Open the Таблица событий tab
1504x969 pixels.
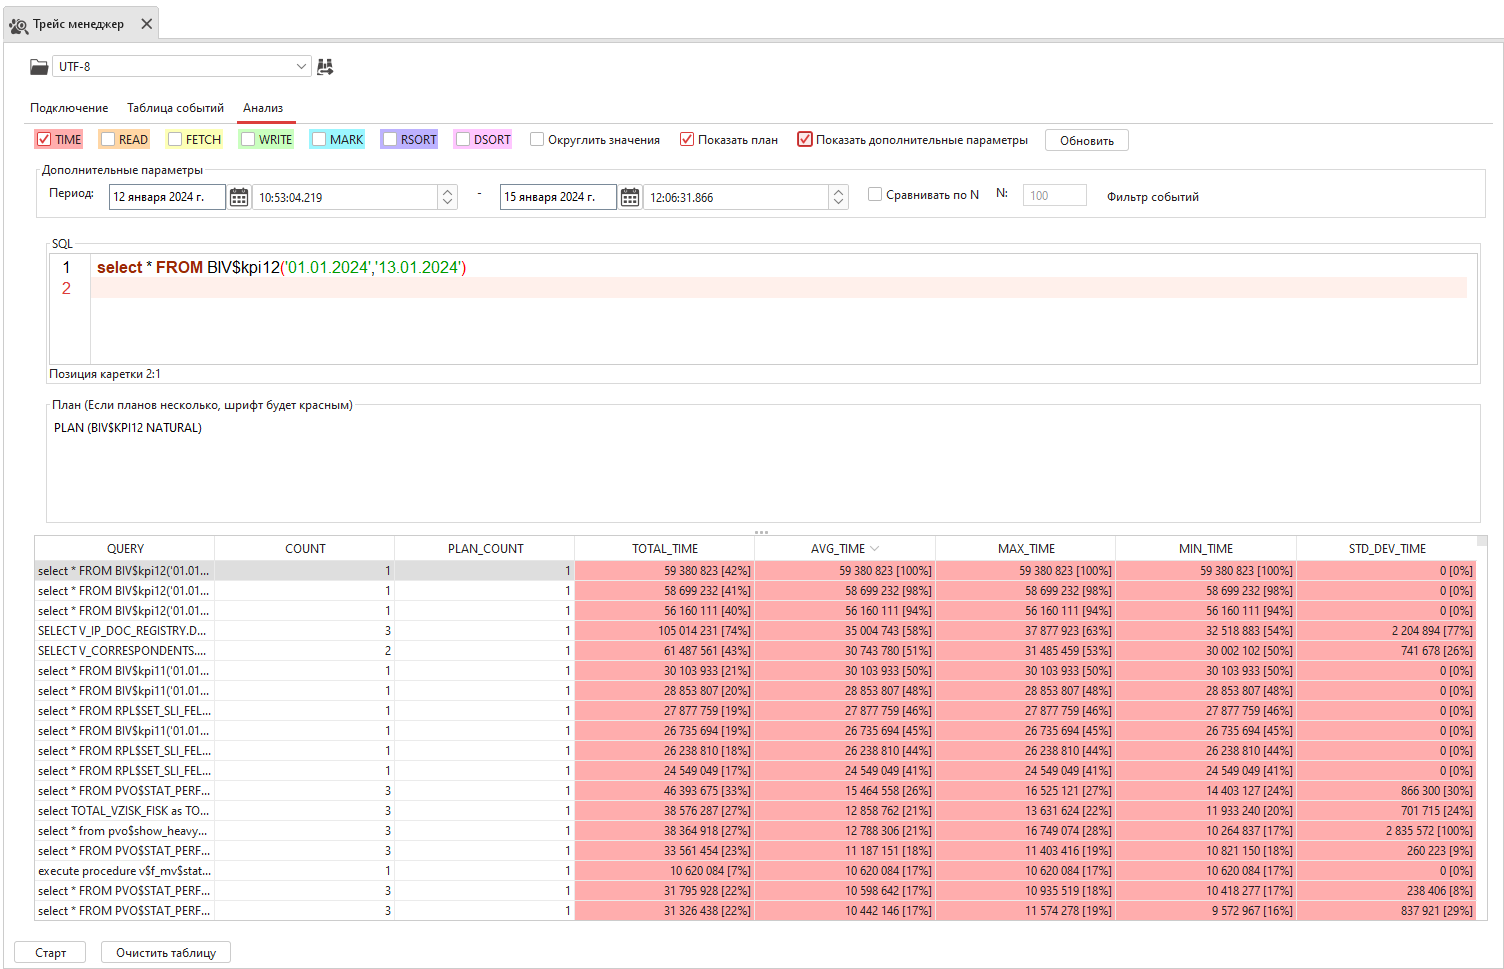point(175,107)
